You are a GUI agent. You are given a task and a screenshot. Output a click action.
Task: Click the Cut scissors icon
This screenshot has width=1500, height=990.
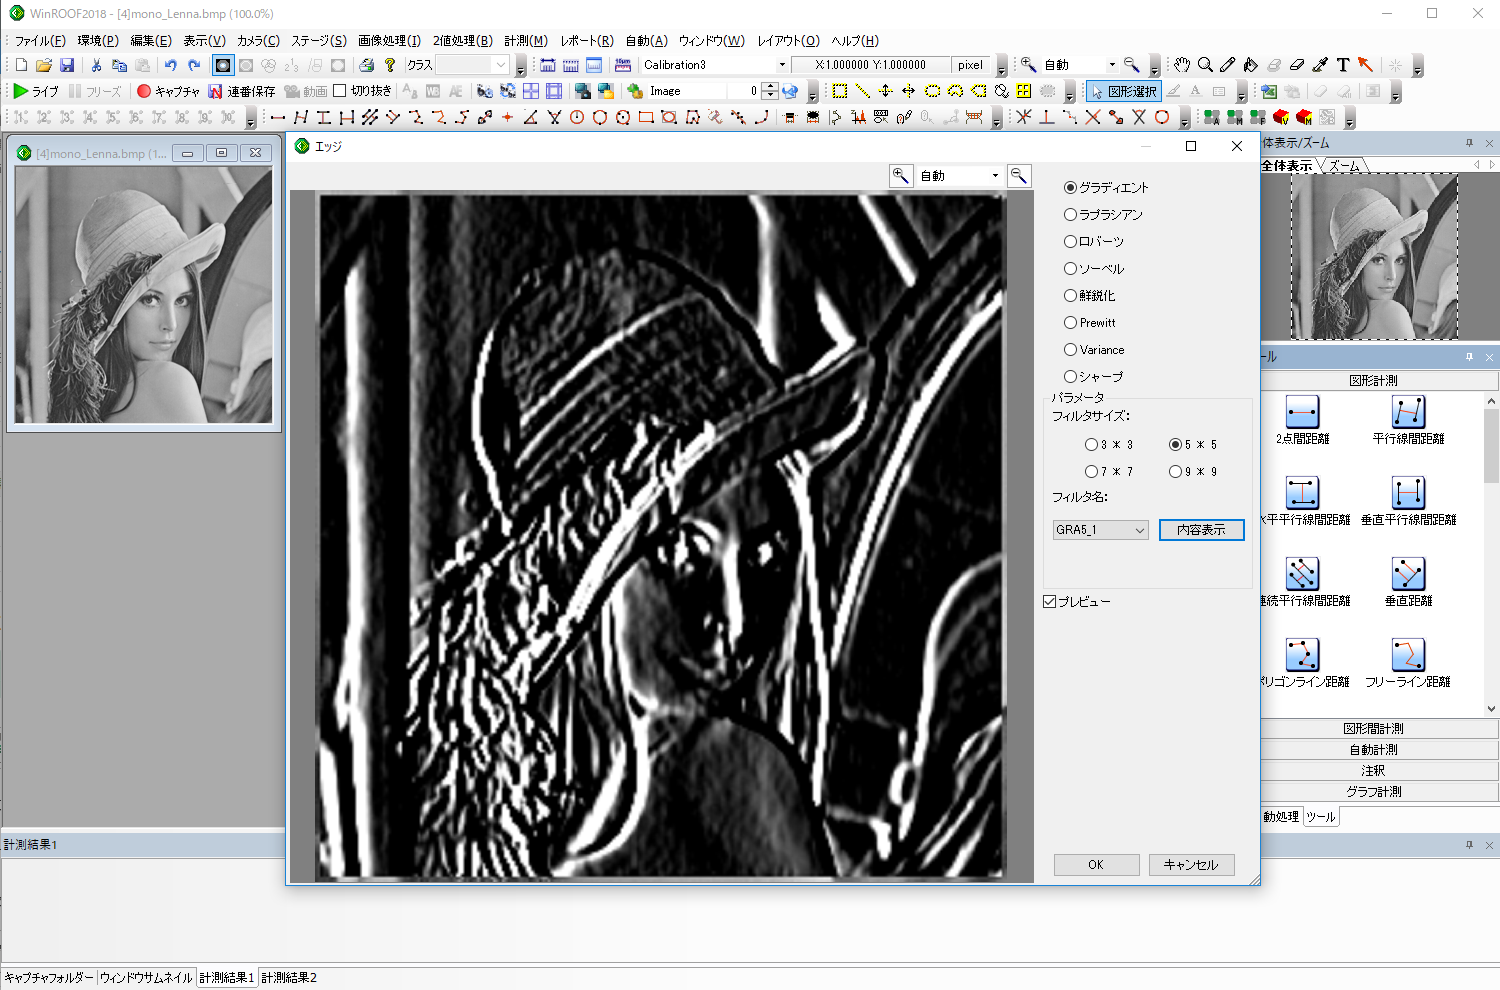pyautogui.click(x=96, y=65)
